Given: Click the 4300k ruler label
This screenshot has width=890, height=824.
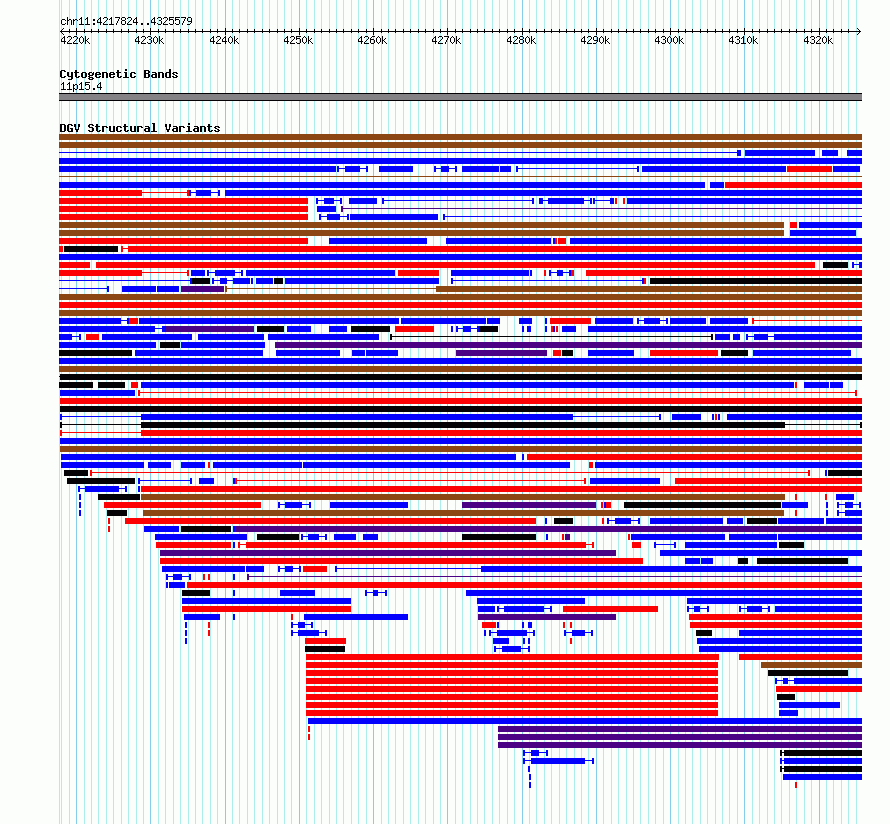Looking at the screenshot, I should click(669, 40).
